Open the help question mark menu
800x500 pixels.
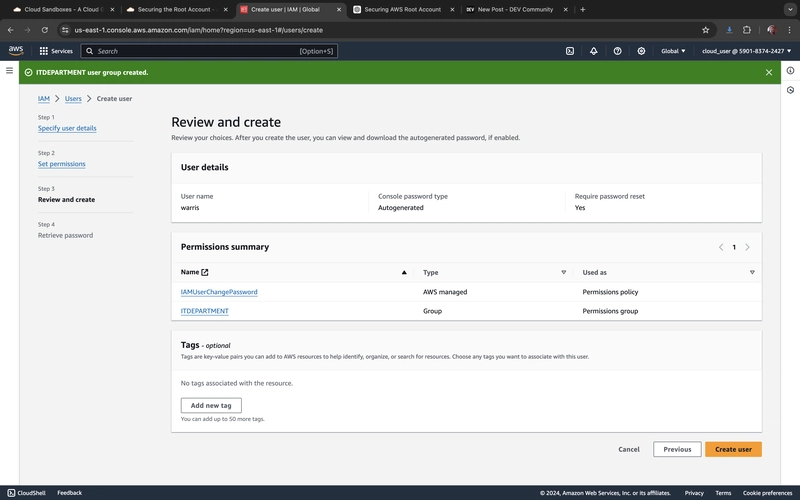[x=617, y=51]
